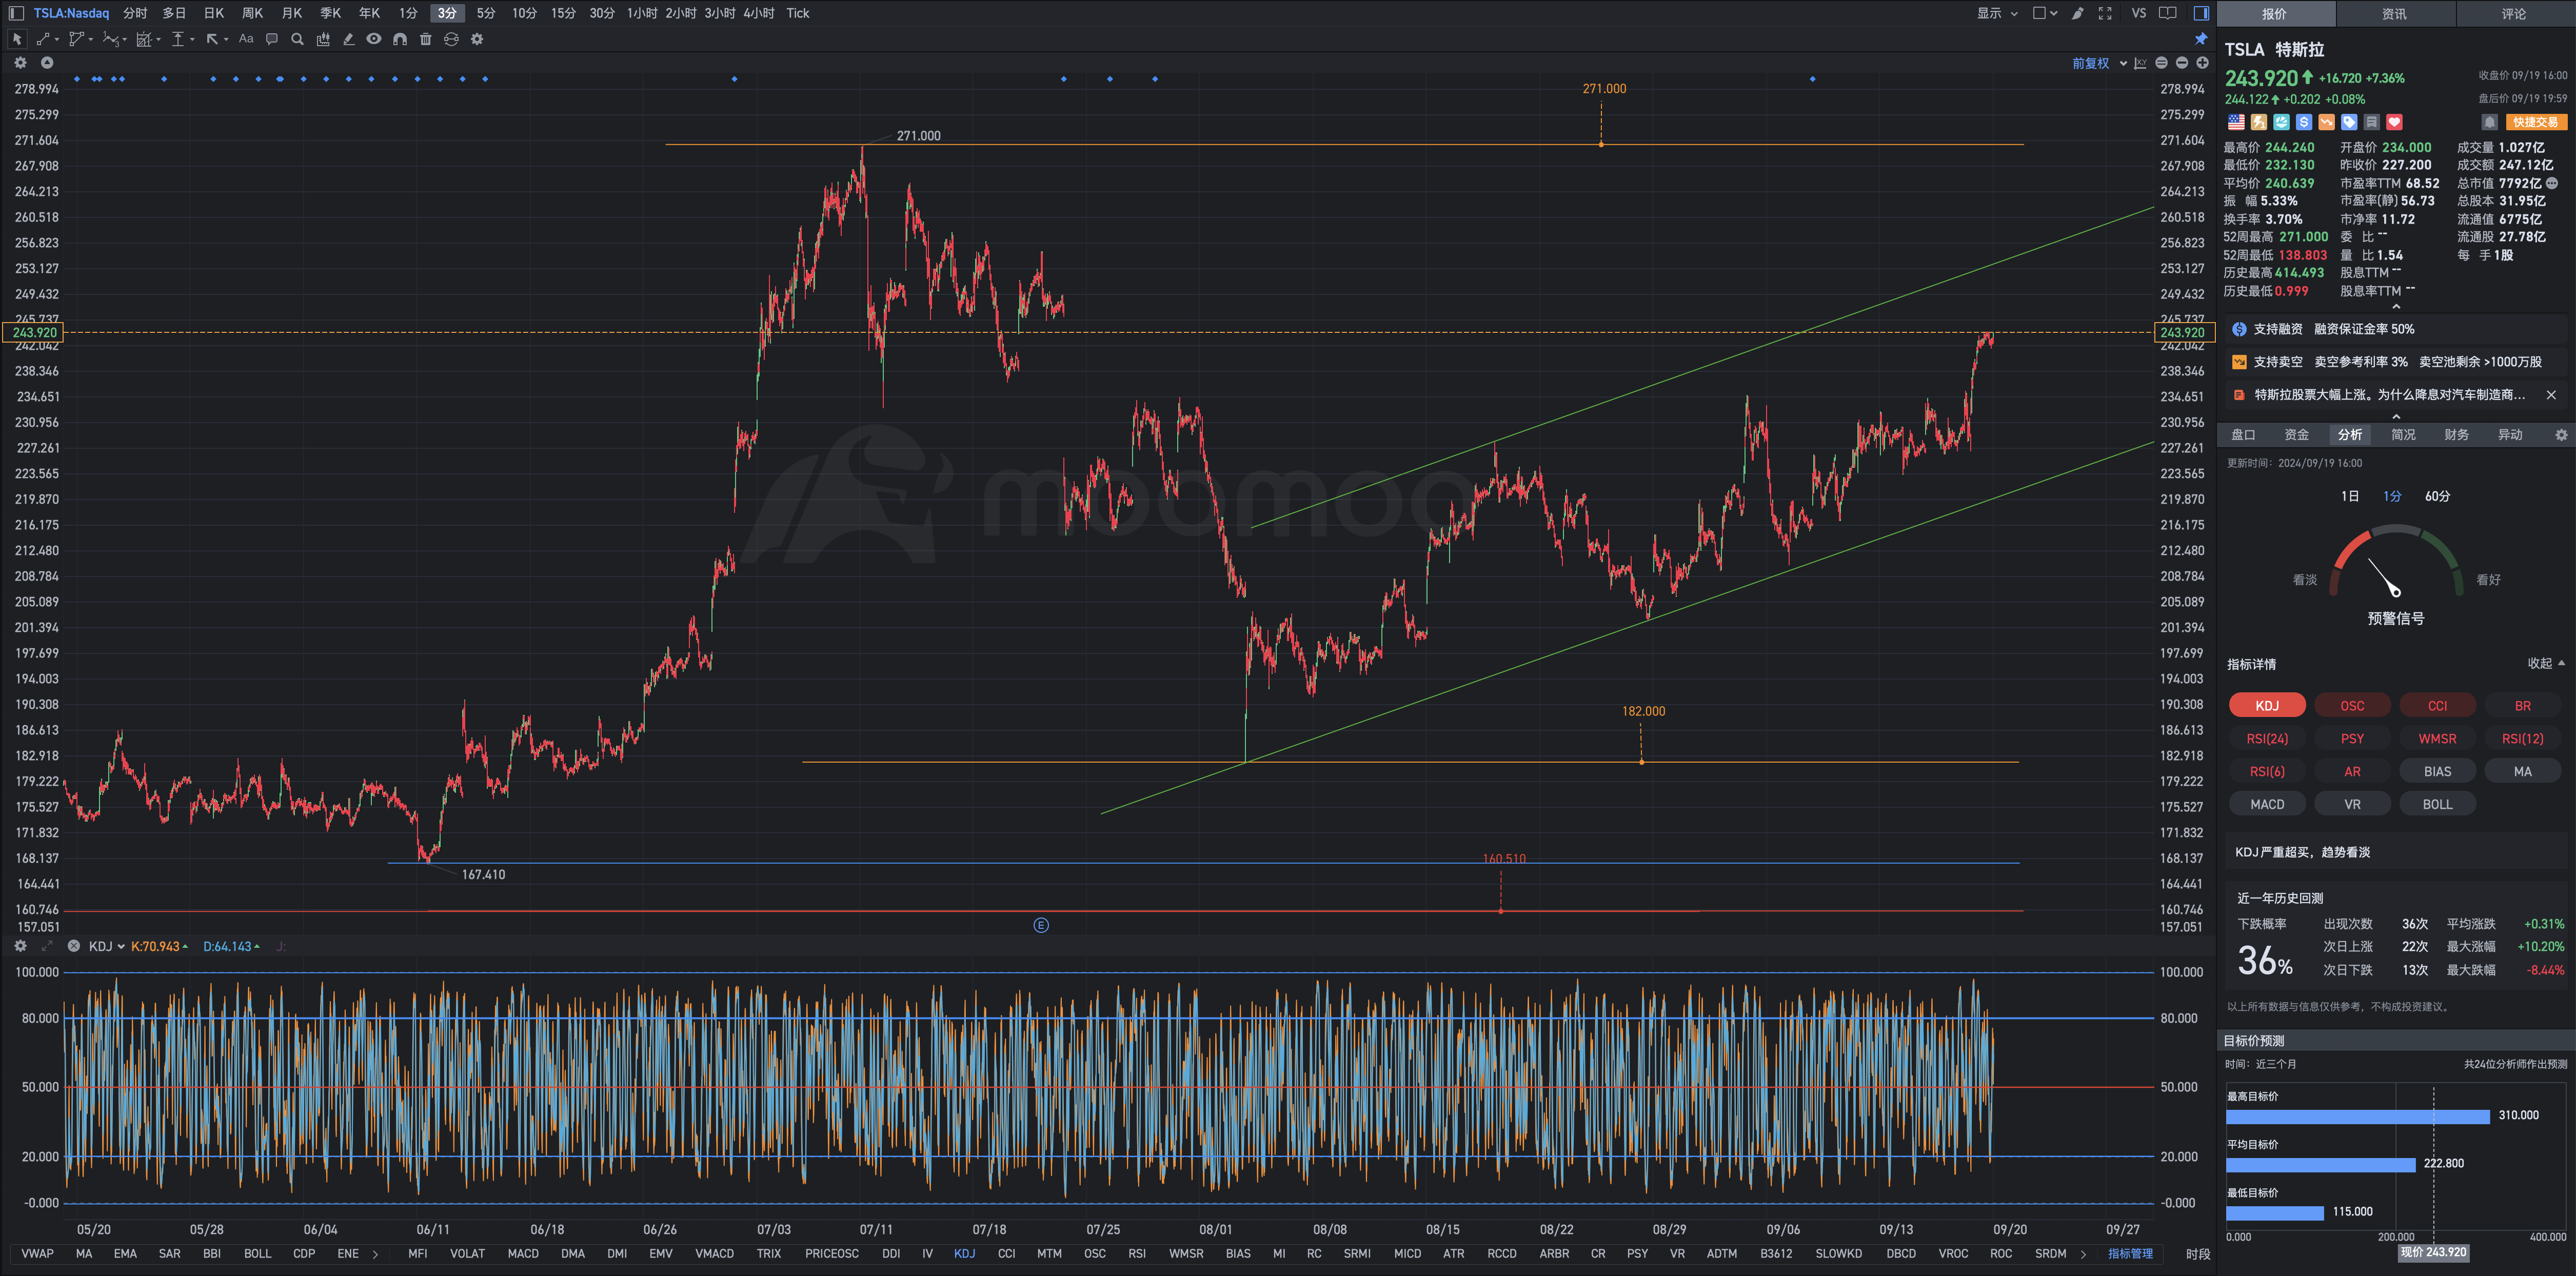Switch to the 资金 tab

(2296, 434)
